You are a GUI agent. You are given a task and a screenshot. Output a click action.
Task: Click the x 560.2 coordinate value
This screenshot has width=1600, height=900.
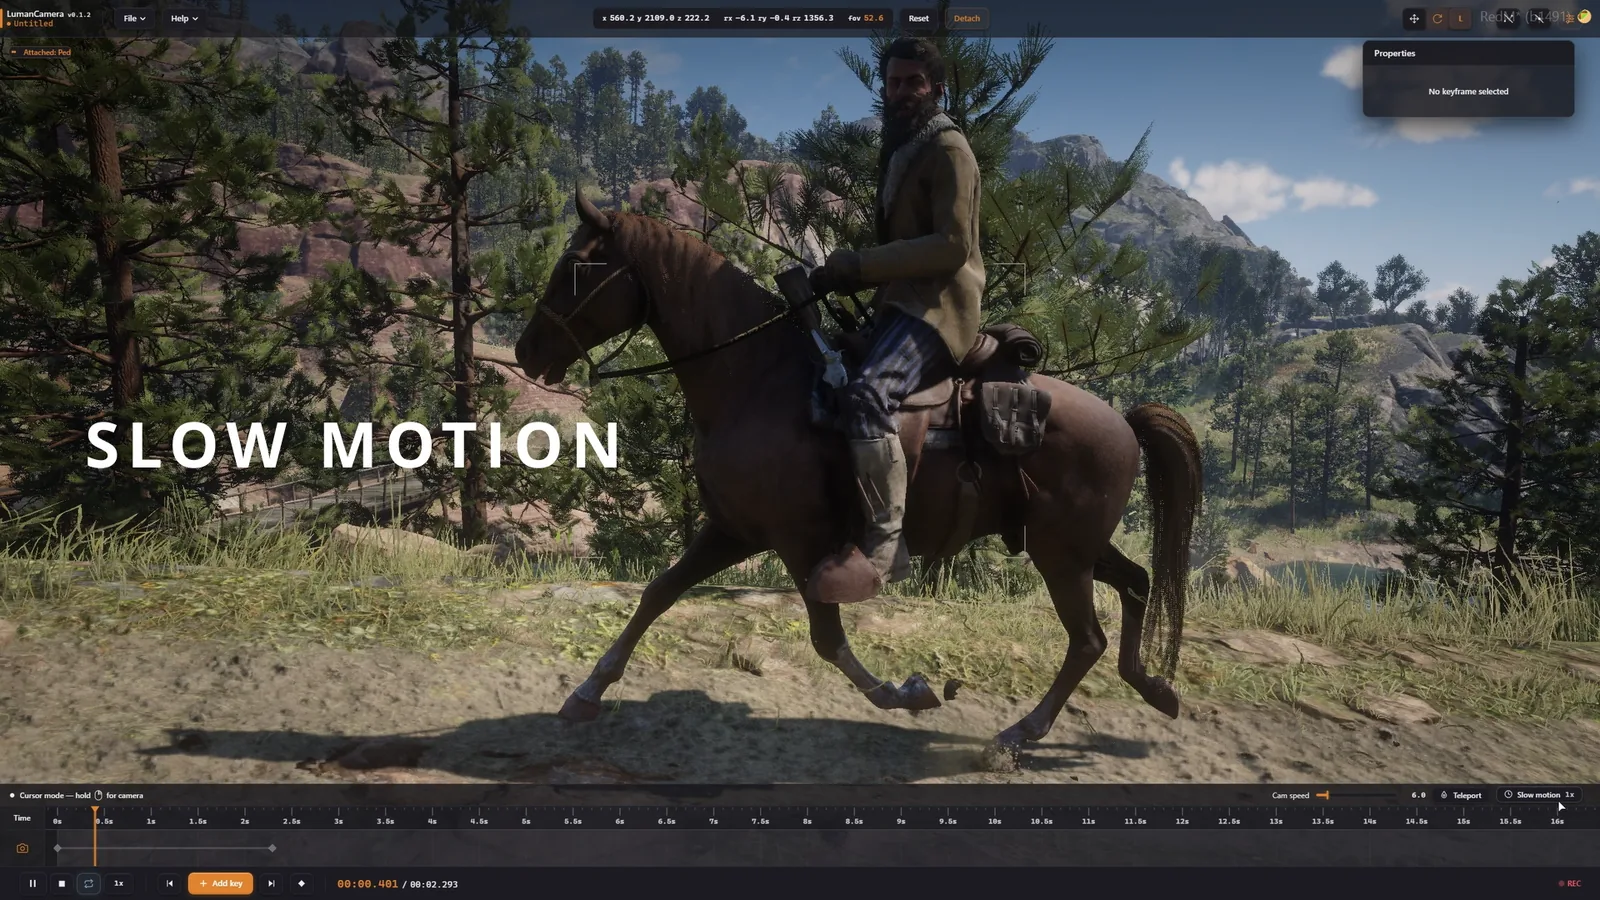(x=622, y=18)
